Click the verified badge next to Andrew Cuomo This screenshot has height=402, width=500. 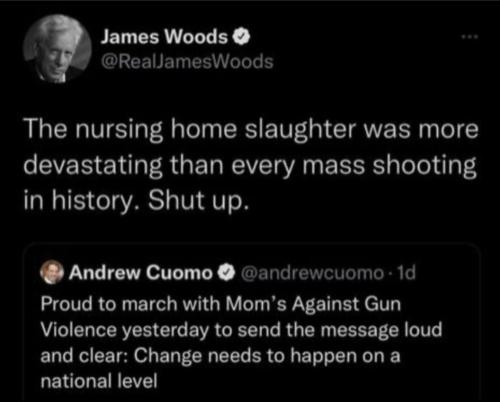[x=226, y=273]
